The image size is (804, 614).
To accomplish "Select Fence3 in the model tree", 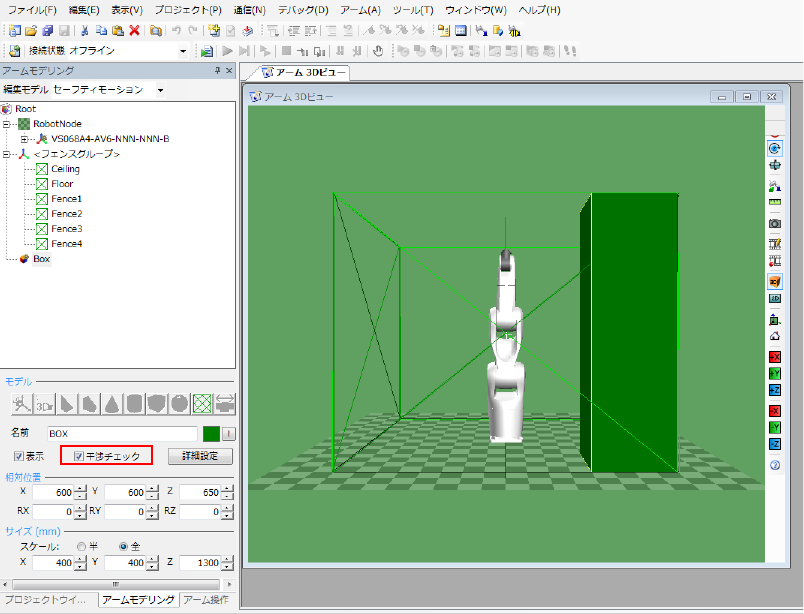I will coord(66,229).
